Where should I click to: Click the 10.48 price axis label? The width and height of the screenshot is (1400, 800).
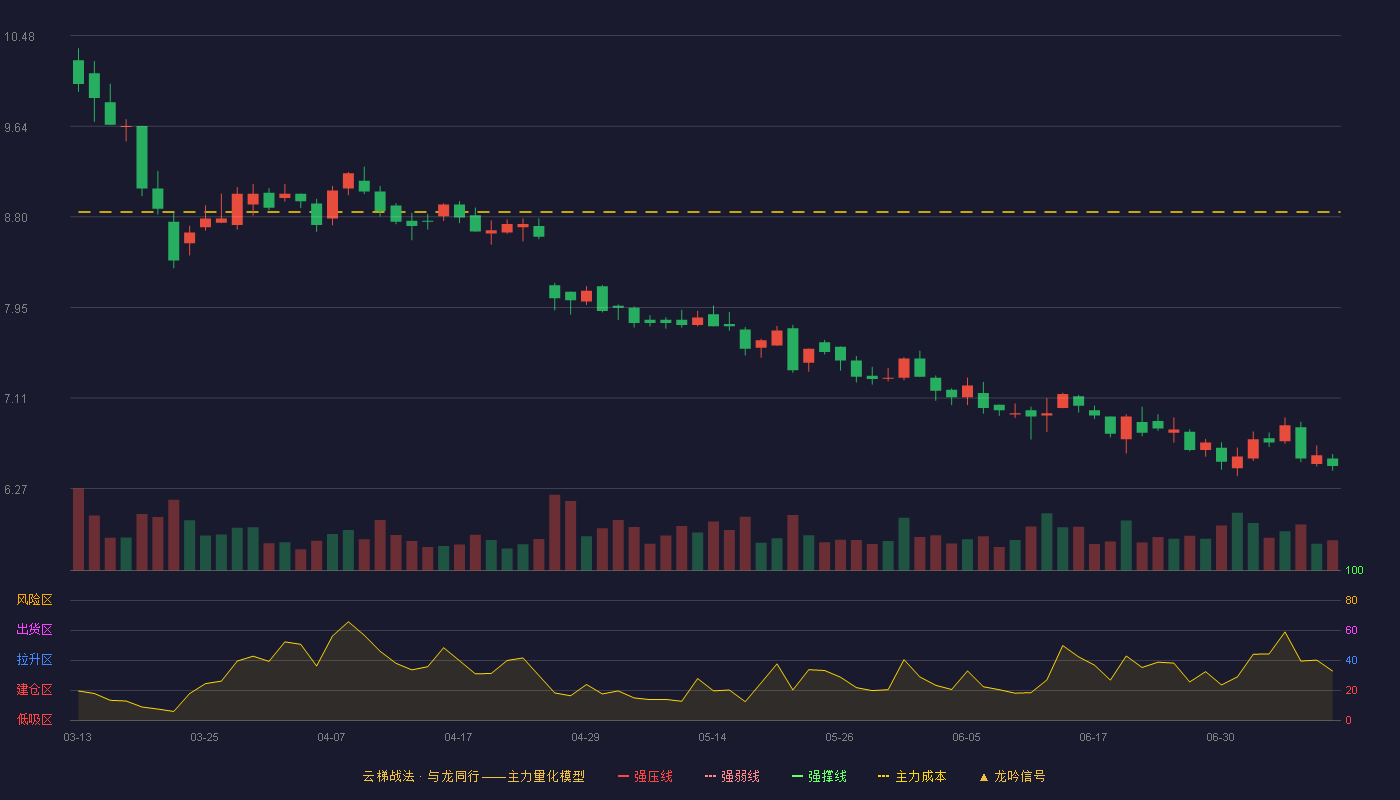point(19,37)
